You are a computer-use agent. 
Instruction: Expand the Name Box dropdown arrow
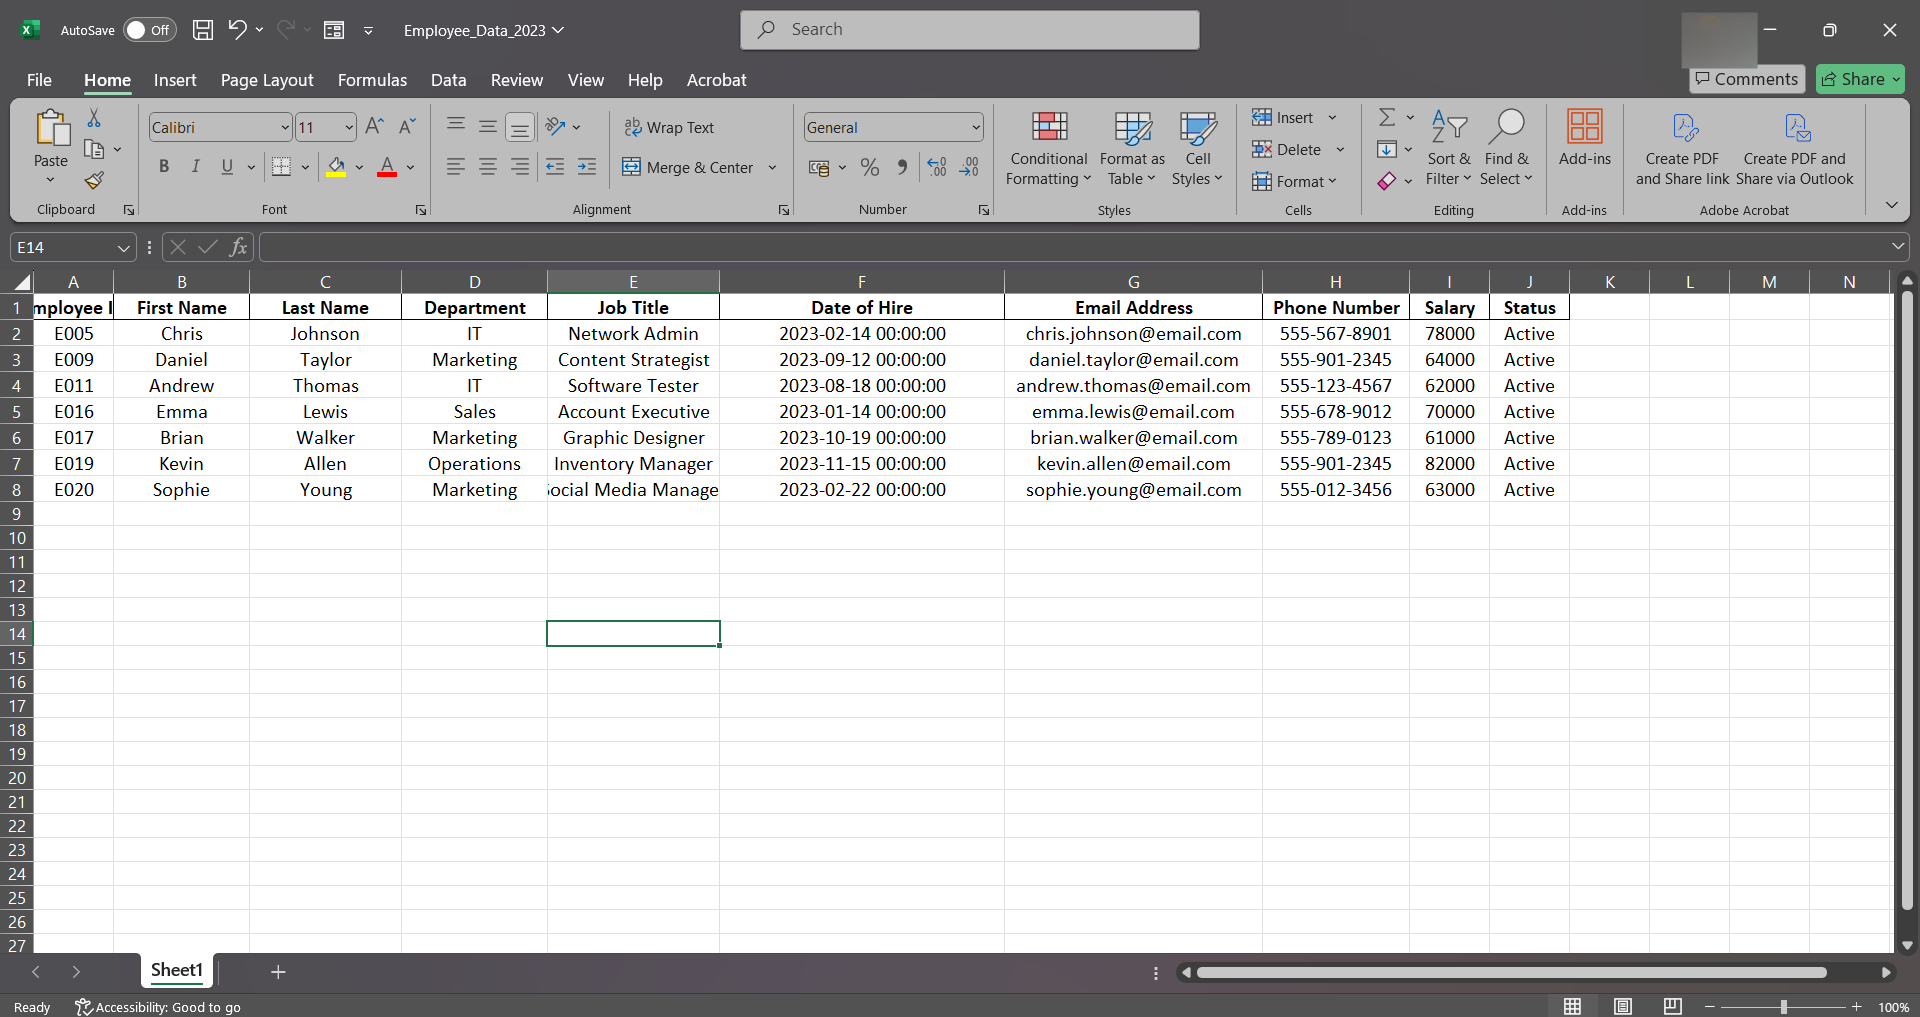tap(123, 247)
